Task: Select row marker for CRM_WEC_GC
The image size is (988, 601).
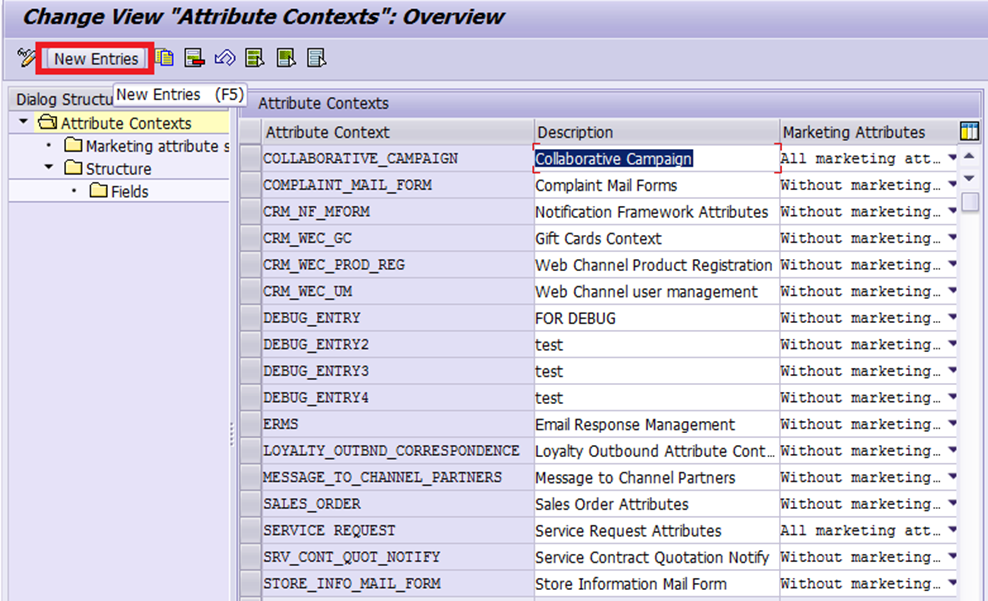Action: pos(250,238)
